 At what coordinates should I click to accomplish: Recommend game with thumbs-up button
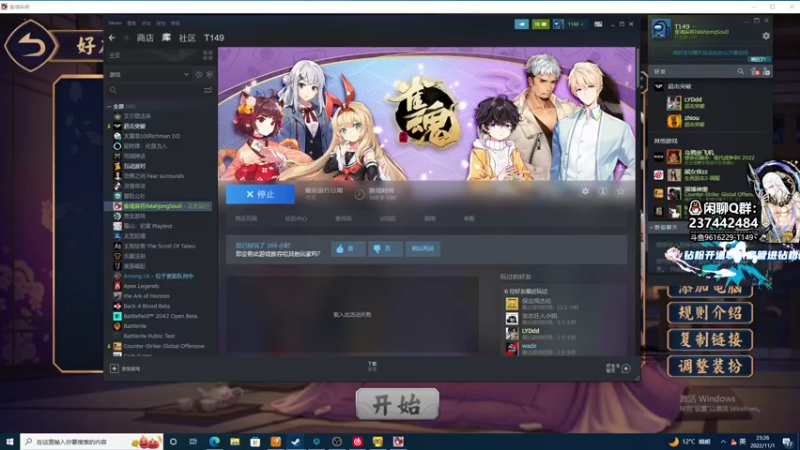point(348,248)
